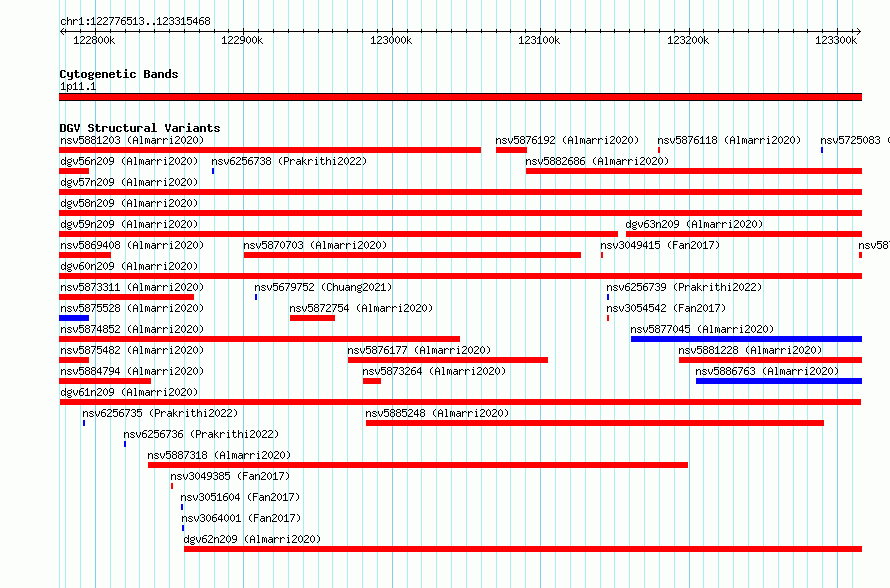Open nsv5876177 (Almarri2020) variant
Image resolution: width=890 pixels, height=588 pixels.
419,350
